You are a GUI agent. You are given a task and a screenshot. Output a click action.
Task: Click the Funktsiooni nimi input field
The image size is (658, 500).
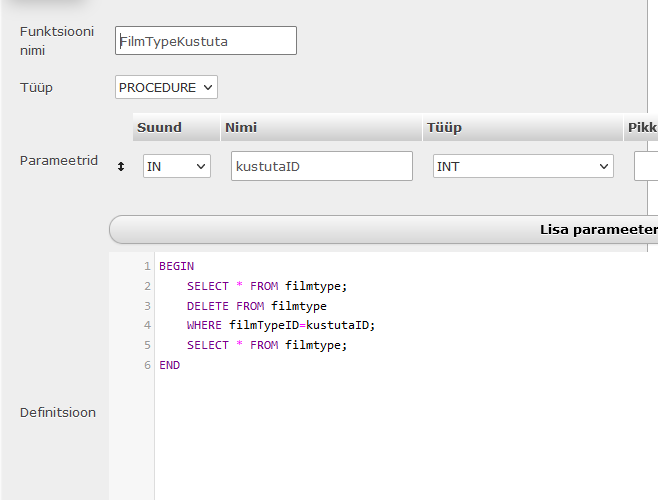click(x=206, y=41)
